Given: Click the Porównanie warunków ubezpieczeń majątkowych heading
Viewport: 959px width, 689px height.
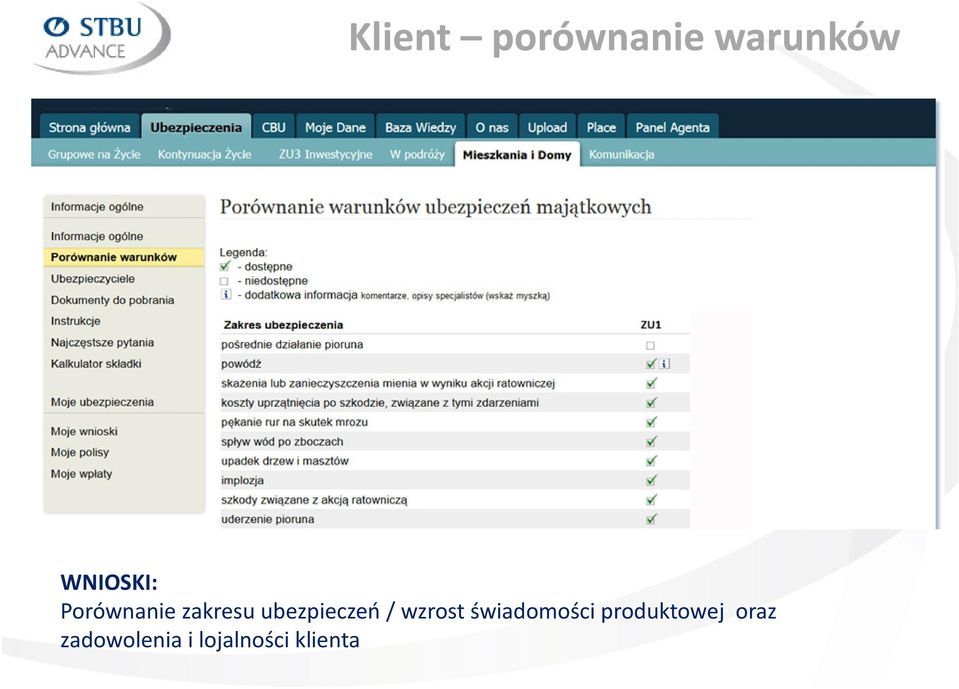Looking at the screenshot, I should pyautogui.click(x=435, y=207).
